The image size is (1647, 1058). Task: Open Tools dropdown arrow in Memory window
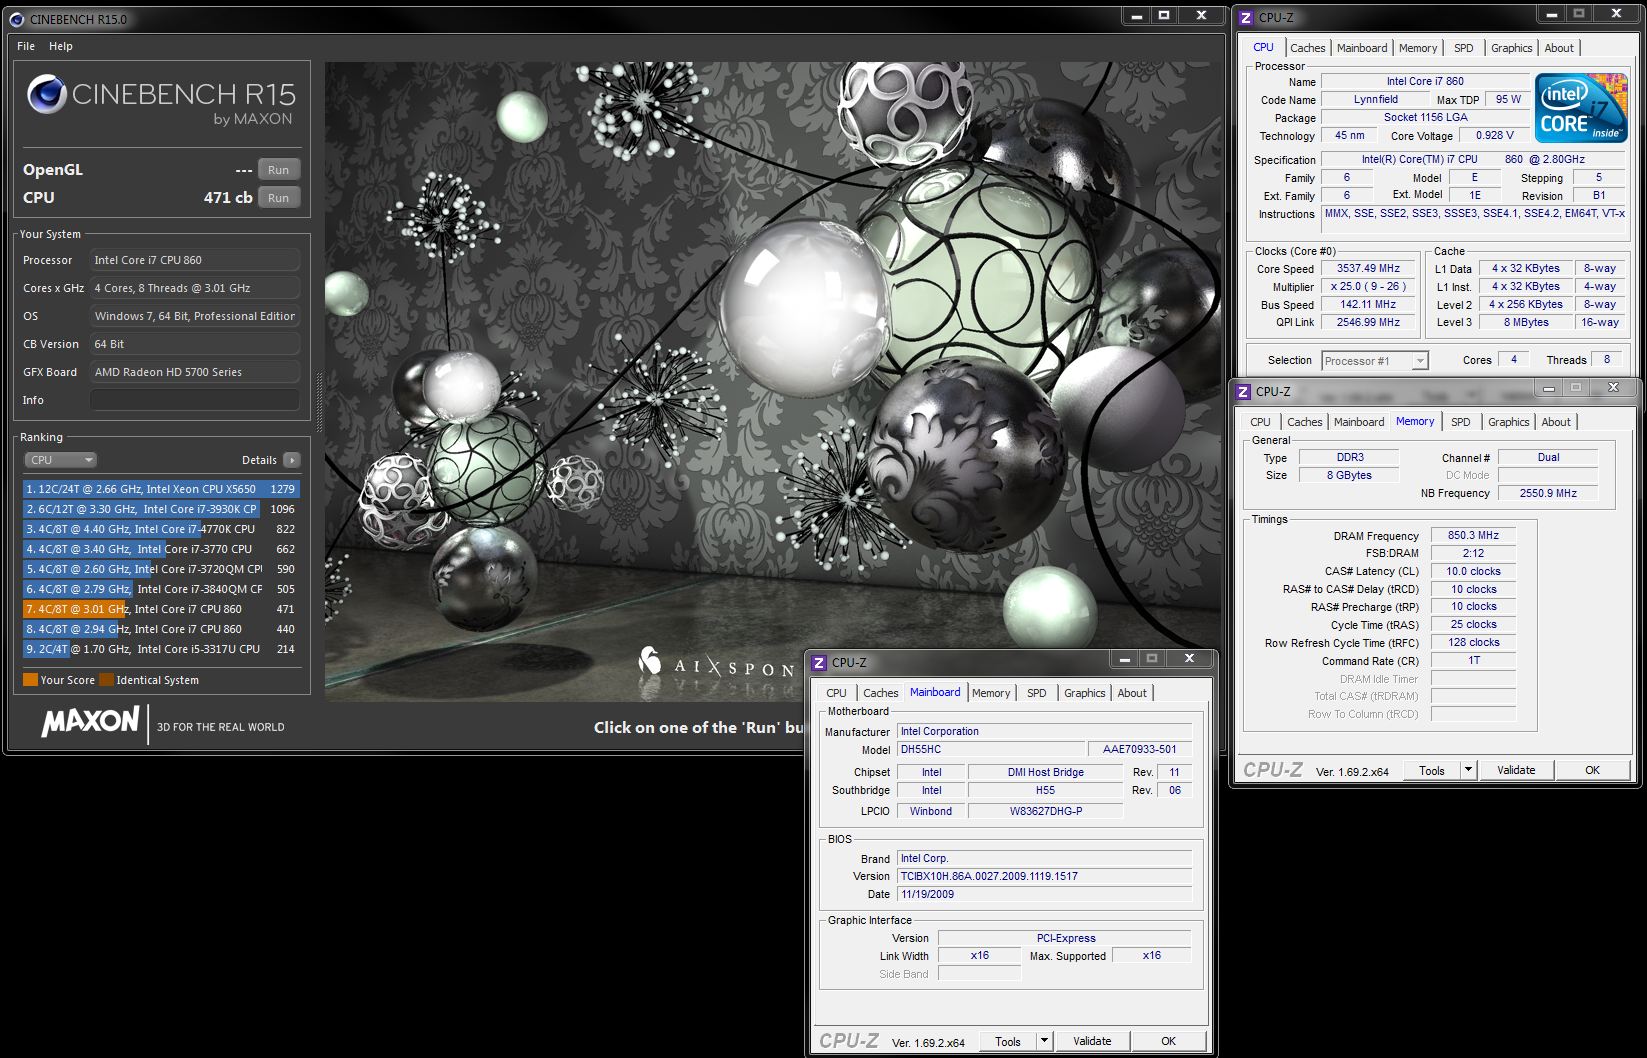tap(1468, 771)
